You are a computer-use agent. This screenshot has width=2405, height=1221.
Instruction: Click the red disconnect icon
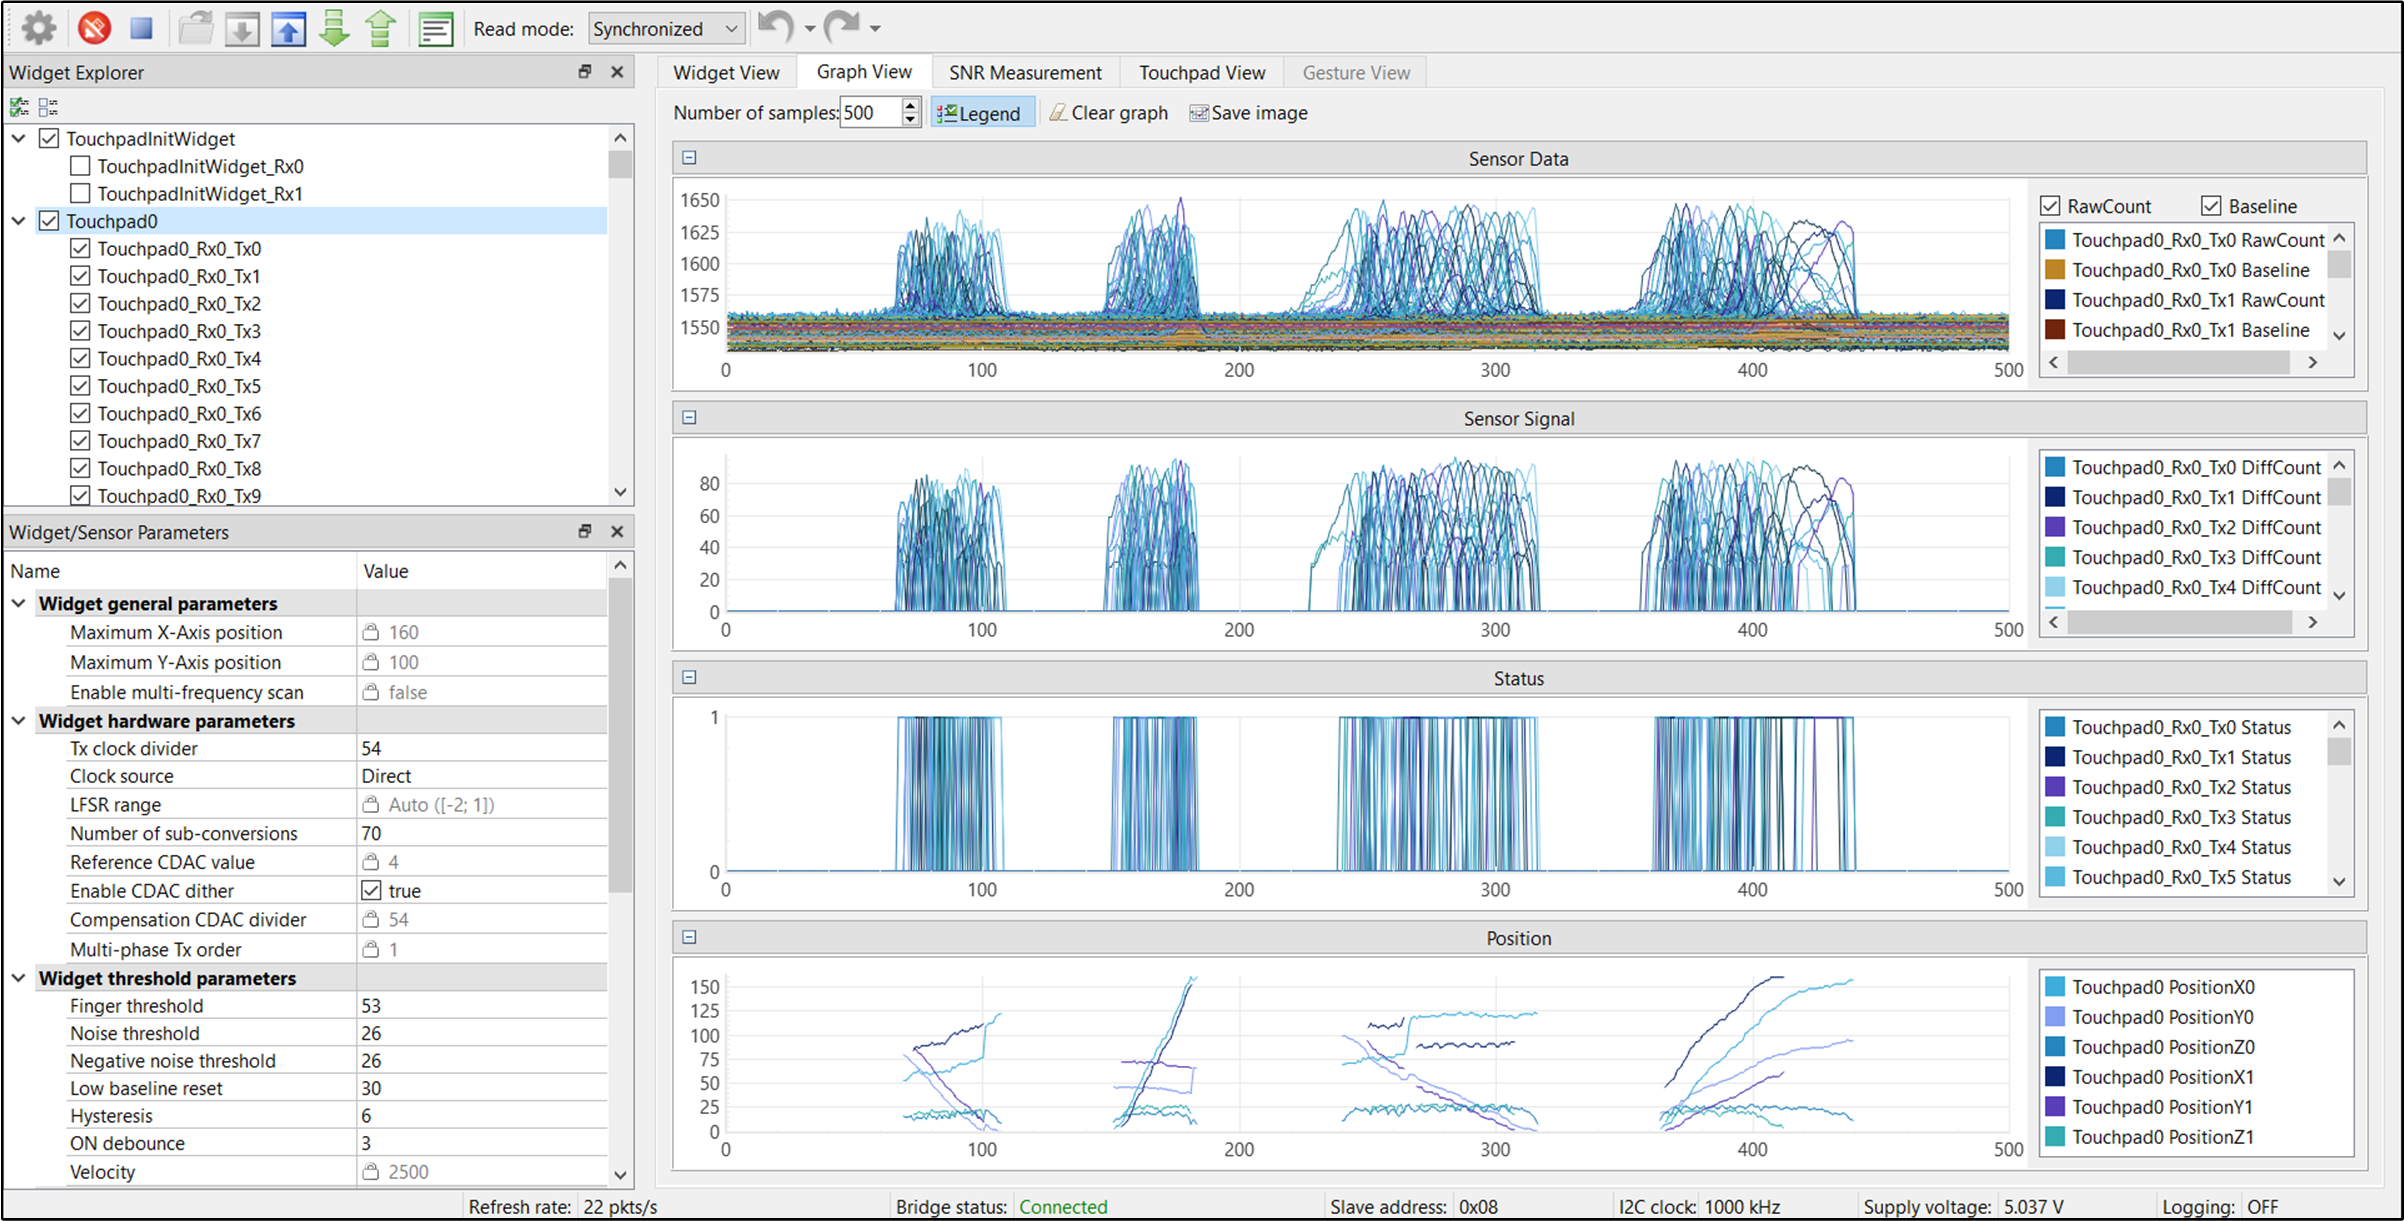pyautogui.click(x=94, y=28)
